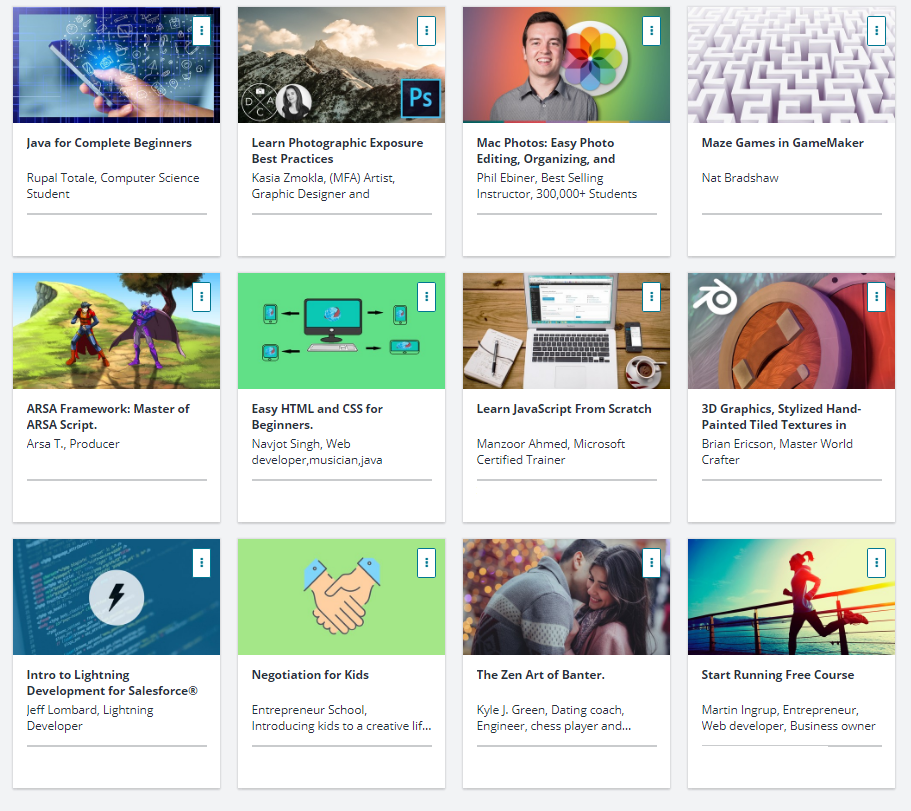Click three-dot icon on ARSA Framework card
This screenshot has width=911, height=811.
(x=201, y=296)
